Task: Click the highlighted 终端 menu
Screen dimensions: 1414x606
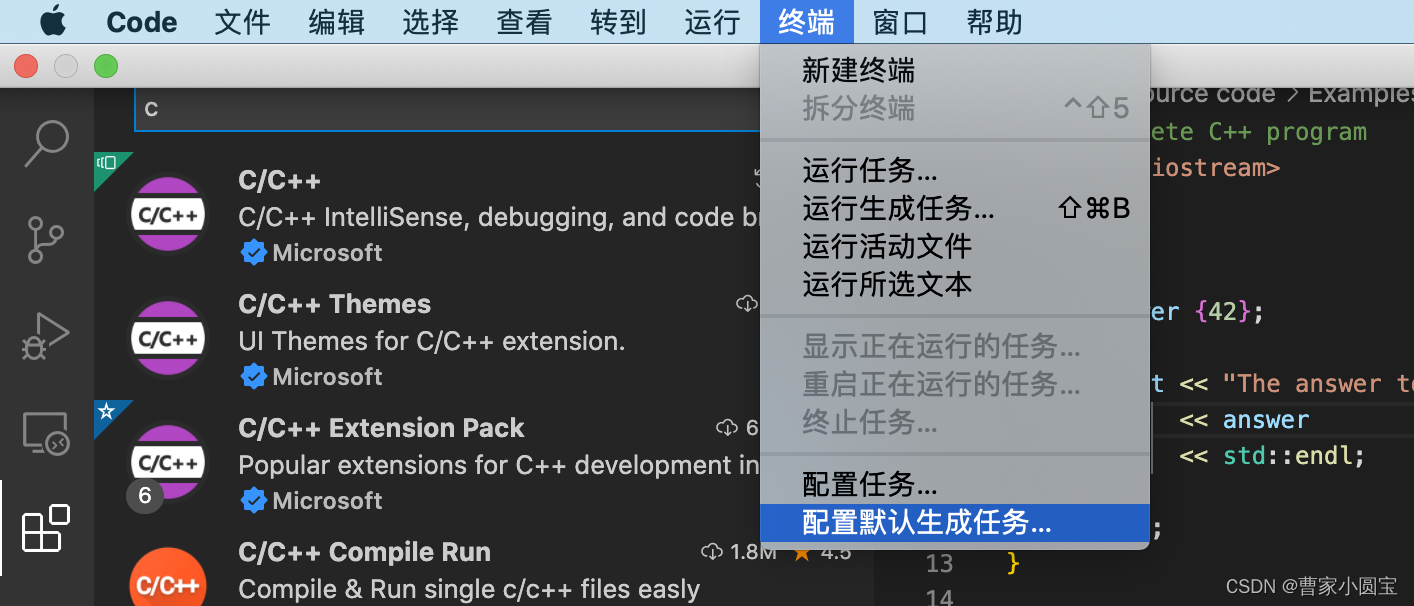Action: coord(807,21)
